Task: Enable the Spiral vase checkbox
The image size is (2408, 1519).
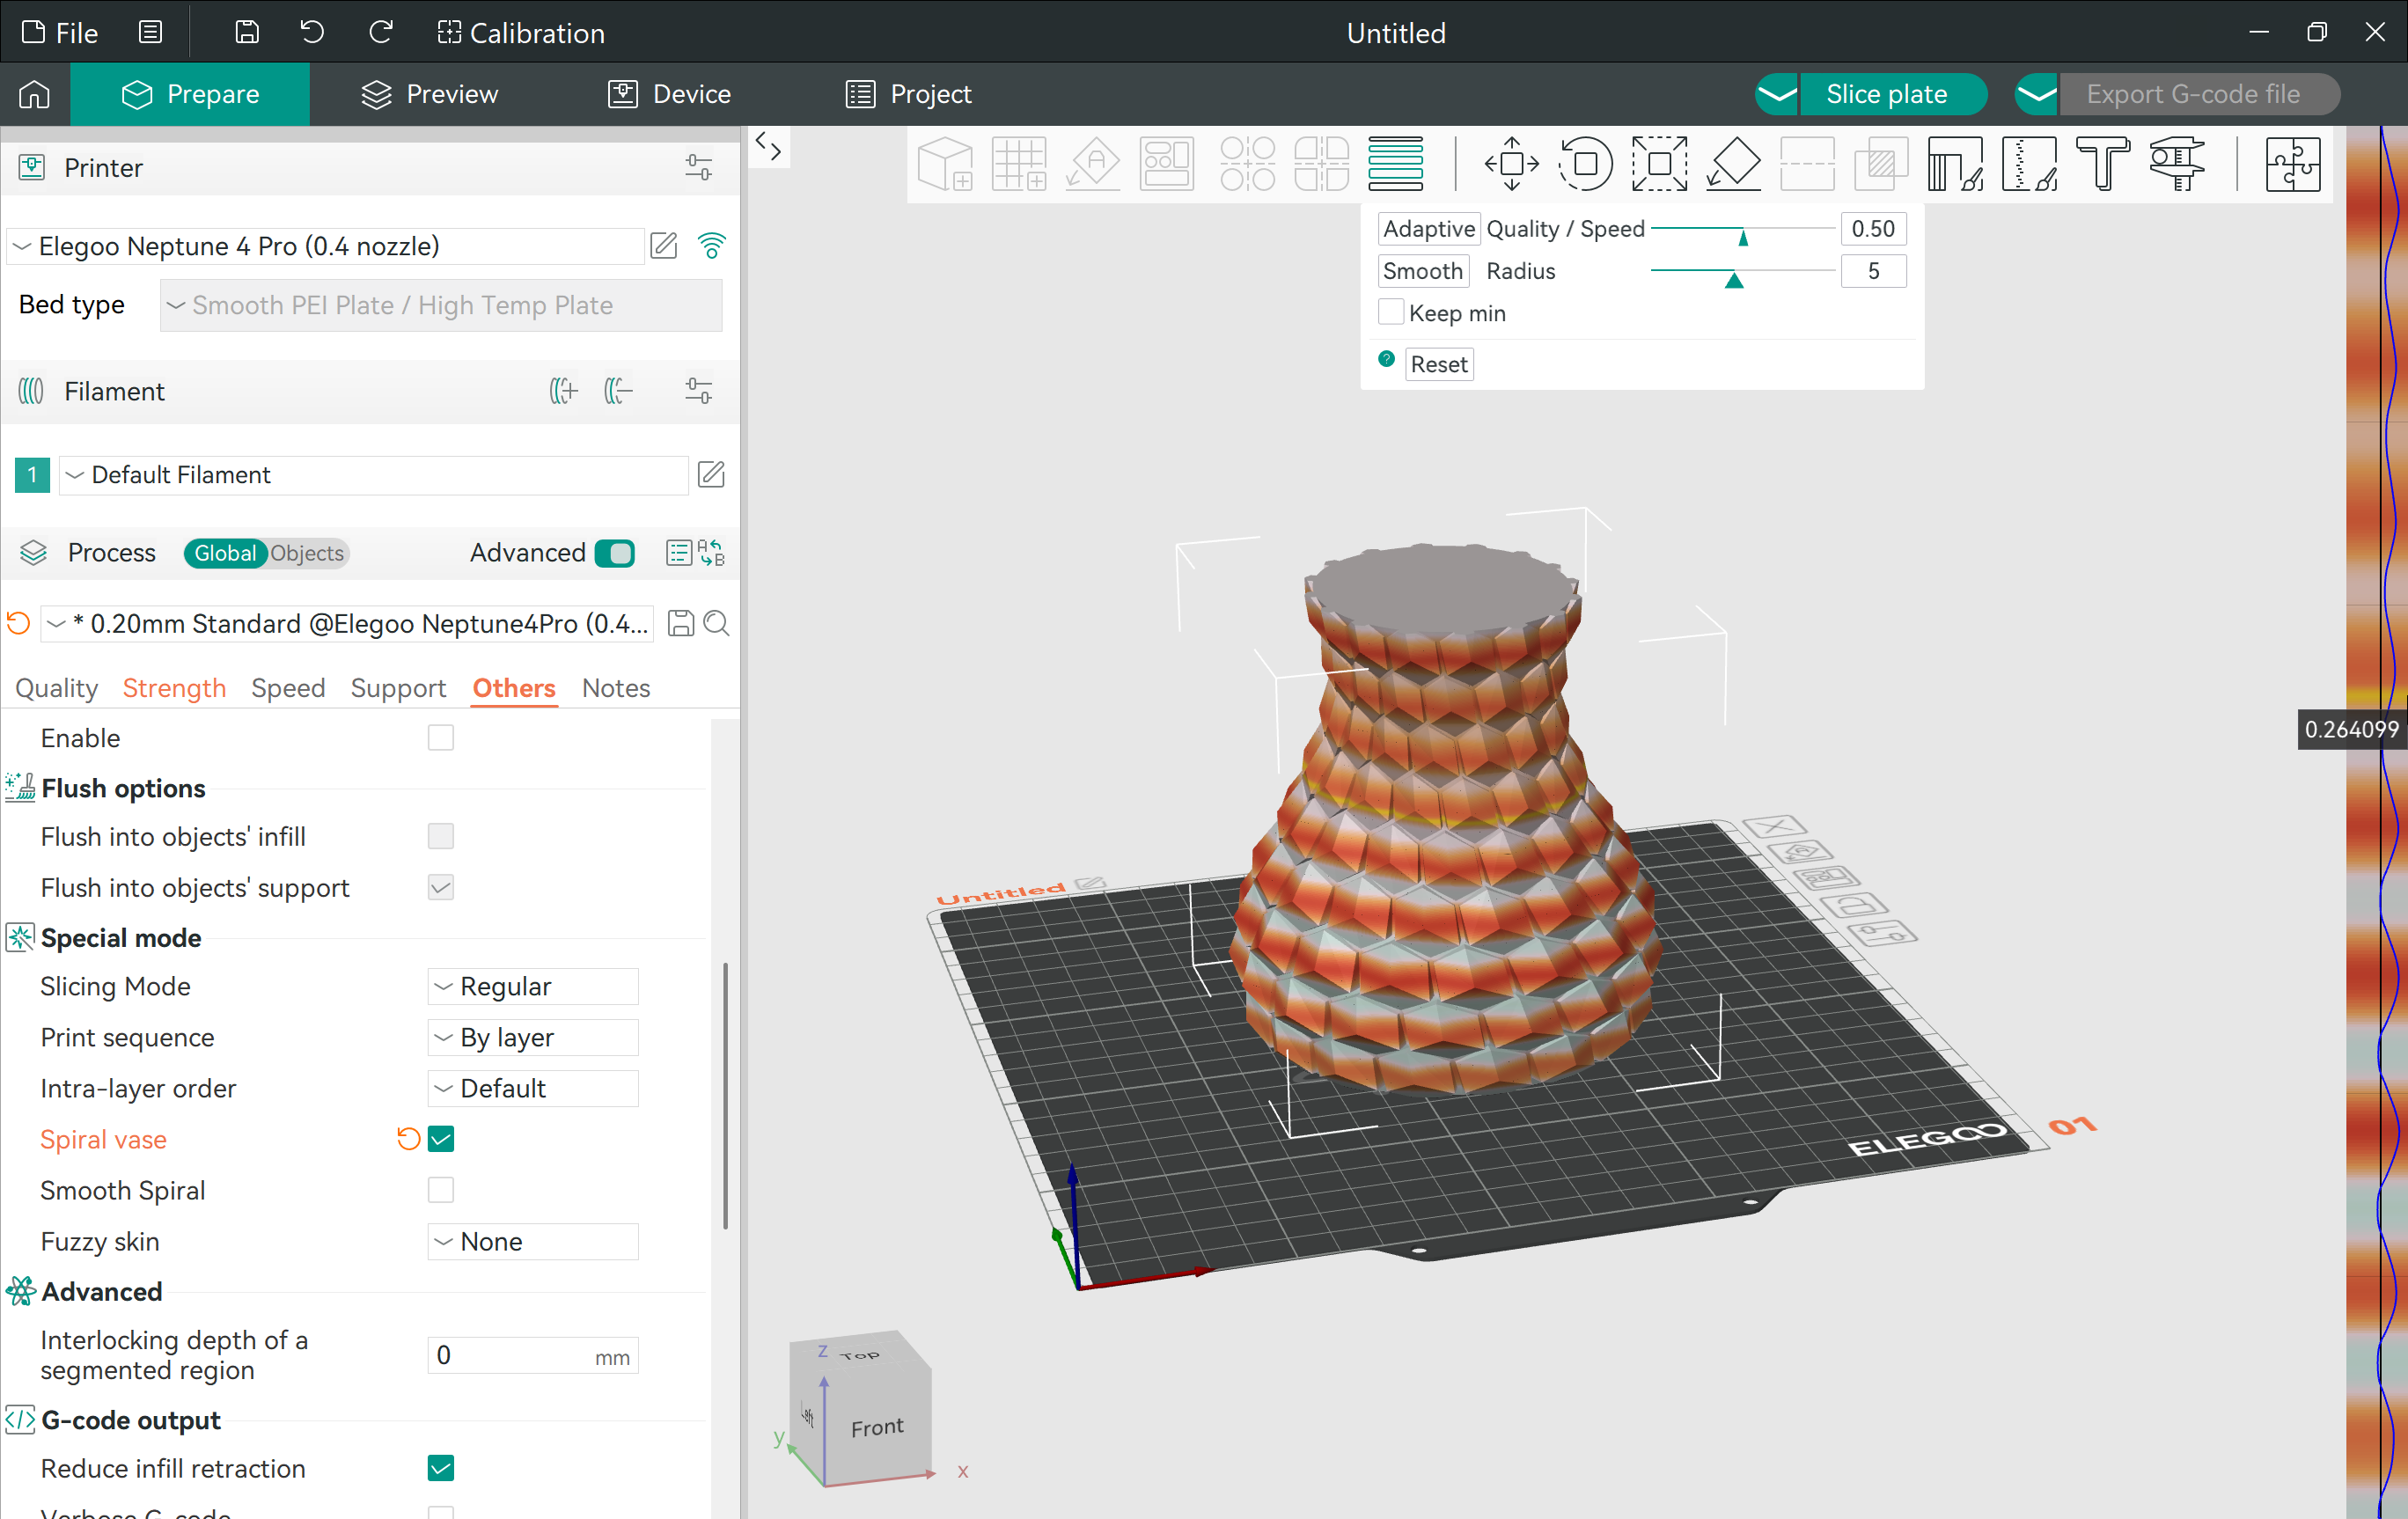Action: [441, 1141]
